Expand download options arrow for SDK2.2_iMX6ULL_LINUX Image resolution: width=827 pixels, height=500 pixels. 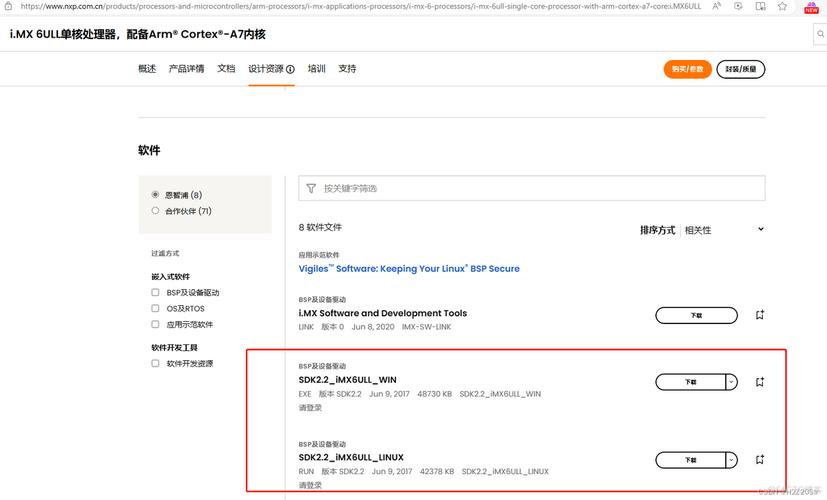coord(732,460)
